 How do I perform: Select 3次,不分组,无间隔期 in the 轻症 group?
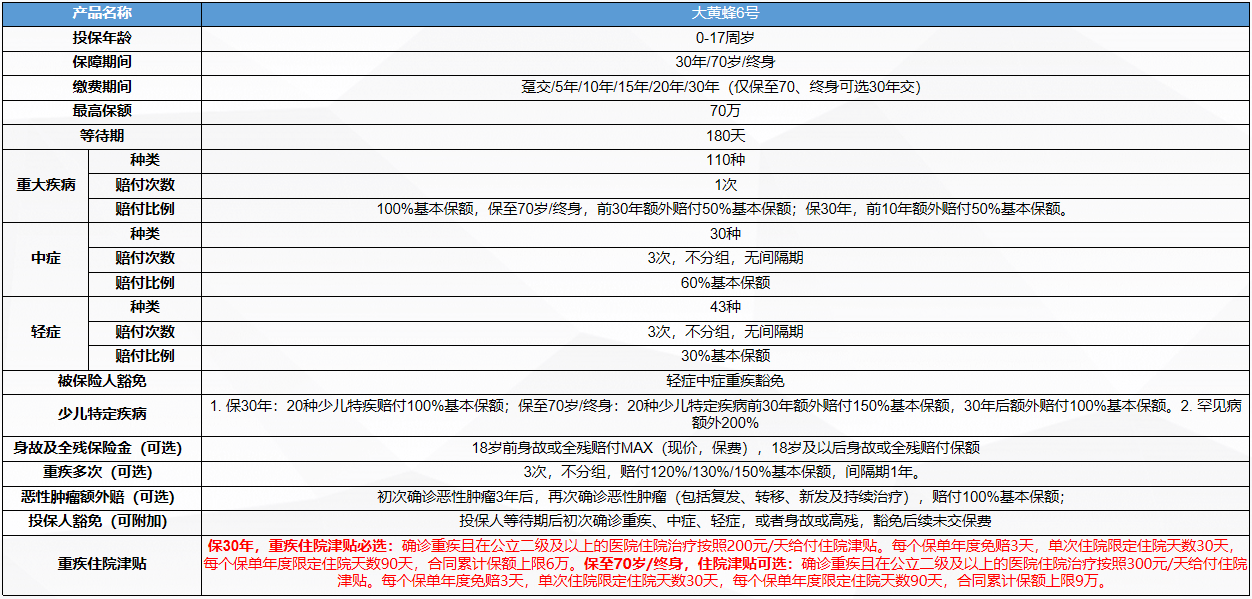point(725,332)
